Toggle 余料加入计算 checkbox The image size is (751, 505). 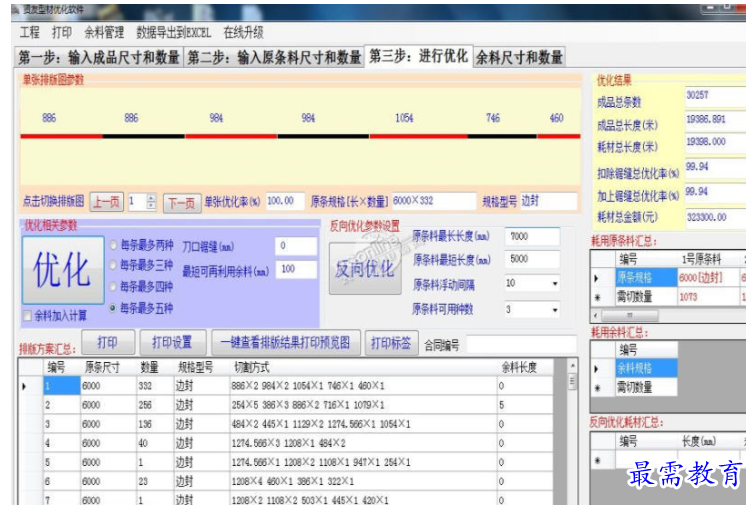pos(27,316)
